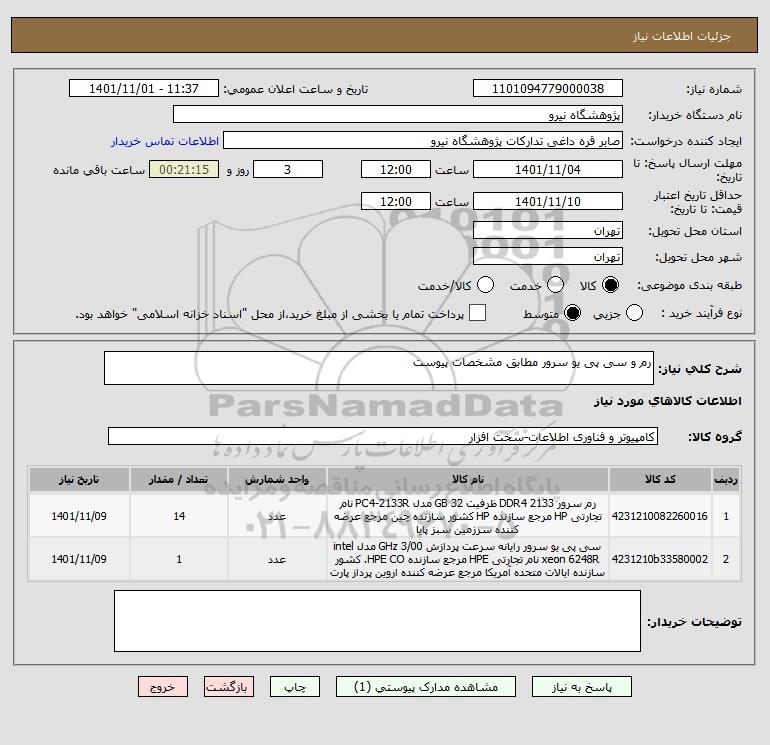Click column header تاریخ نیاز
Screen dimensions: 770x745
pos(79,480)
